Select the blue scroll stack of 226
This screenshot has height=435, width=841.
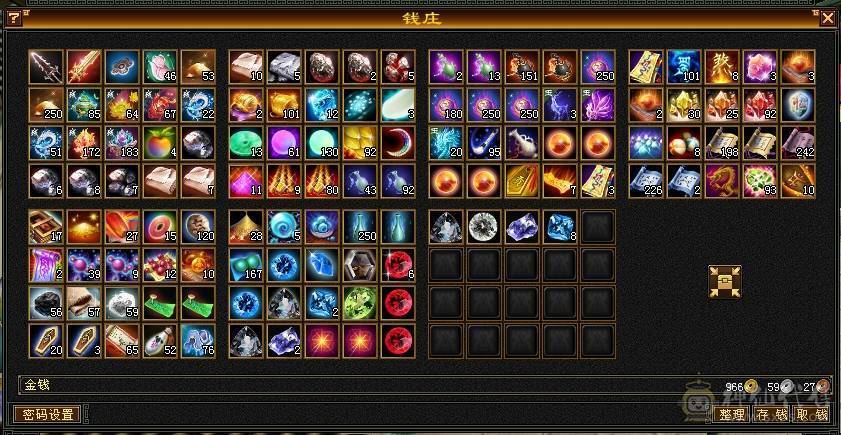pos(646,181)
